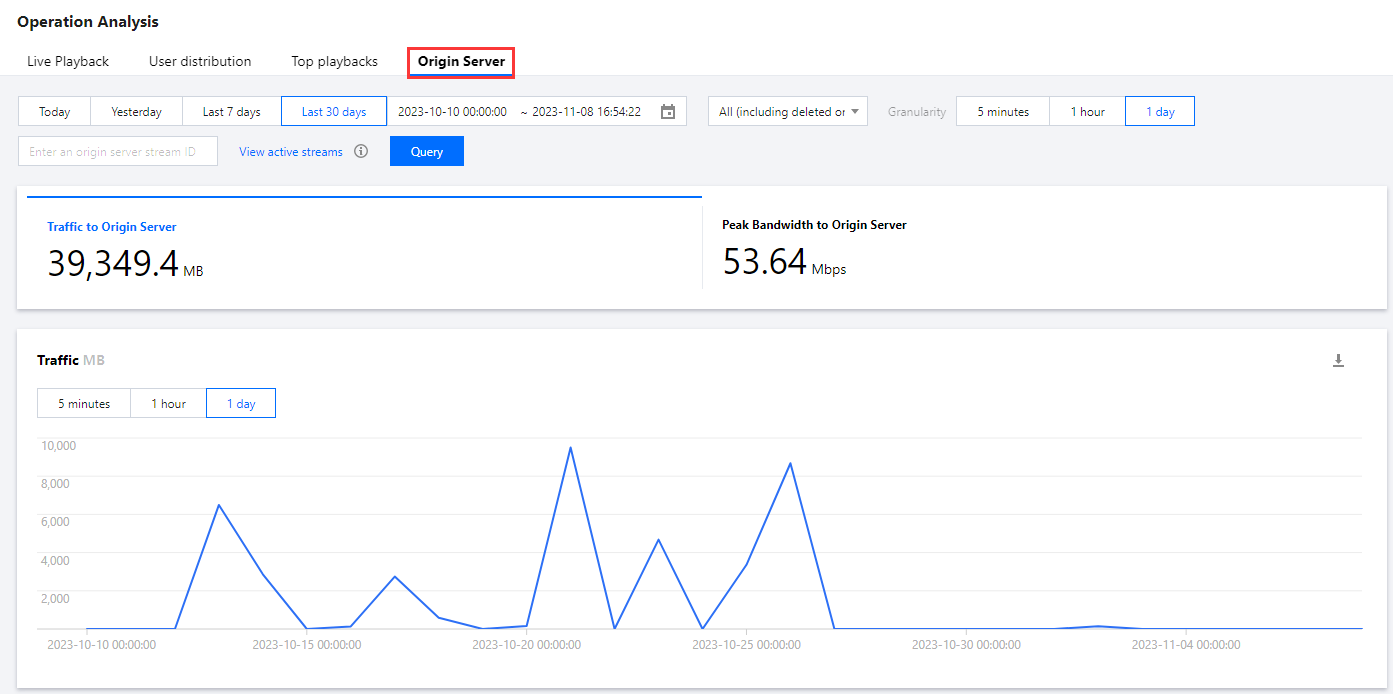Click the Operation Analysis heading
Viewport: 1393px width, 694px height.
(x=88, y=21)
